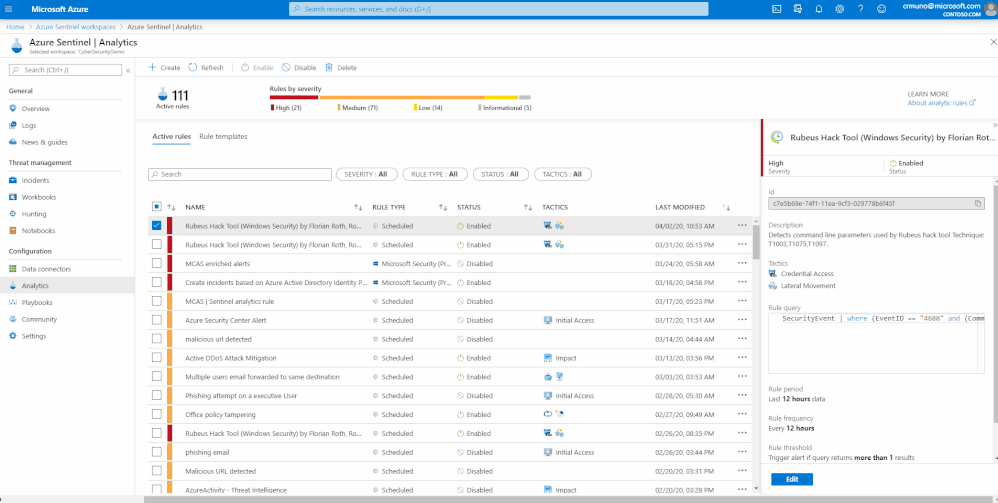Open portal settings gear icon
The image size is (998, 503).
(x=840, y=9)
